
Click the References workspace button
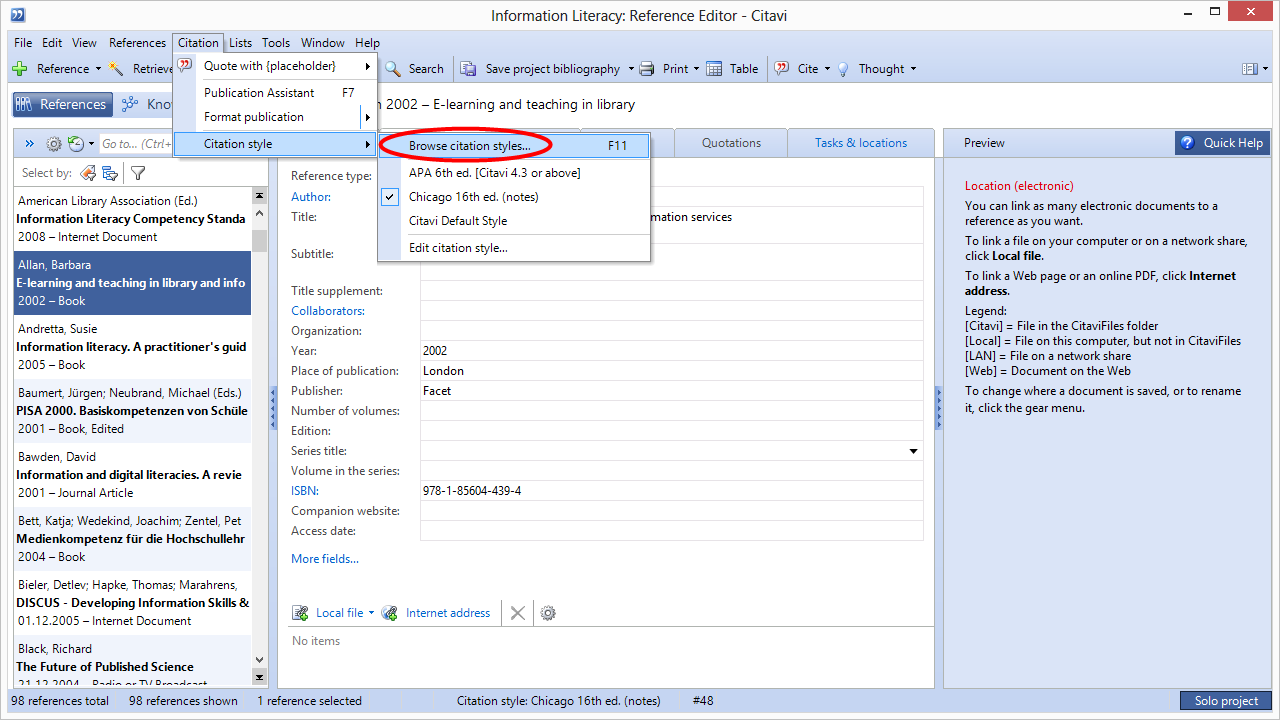[62, 104]
